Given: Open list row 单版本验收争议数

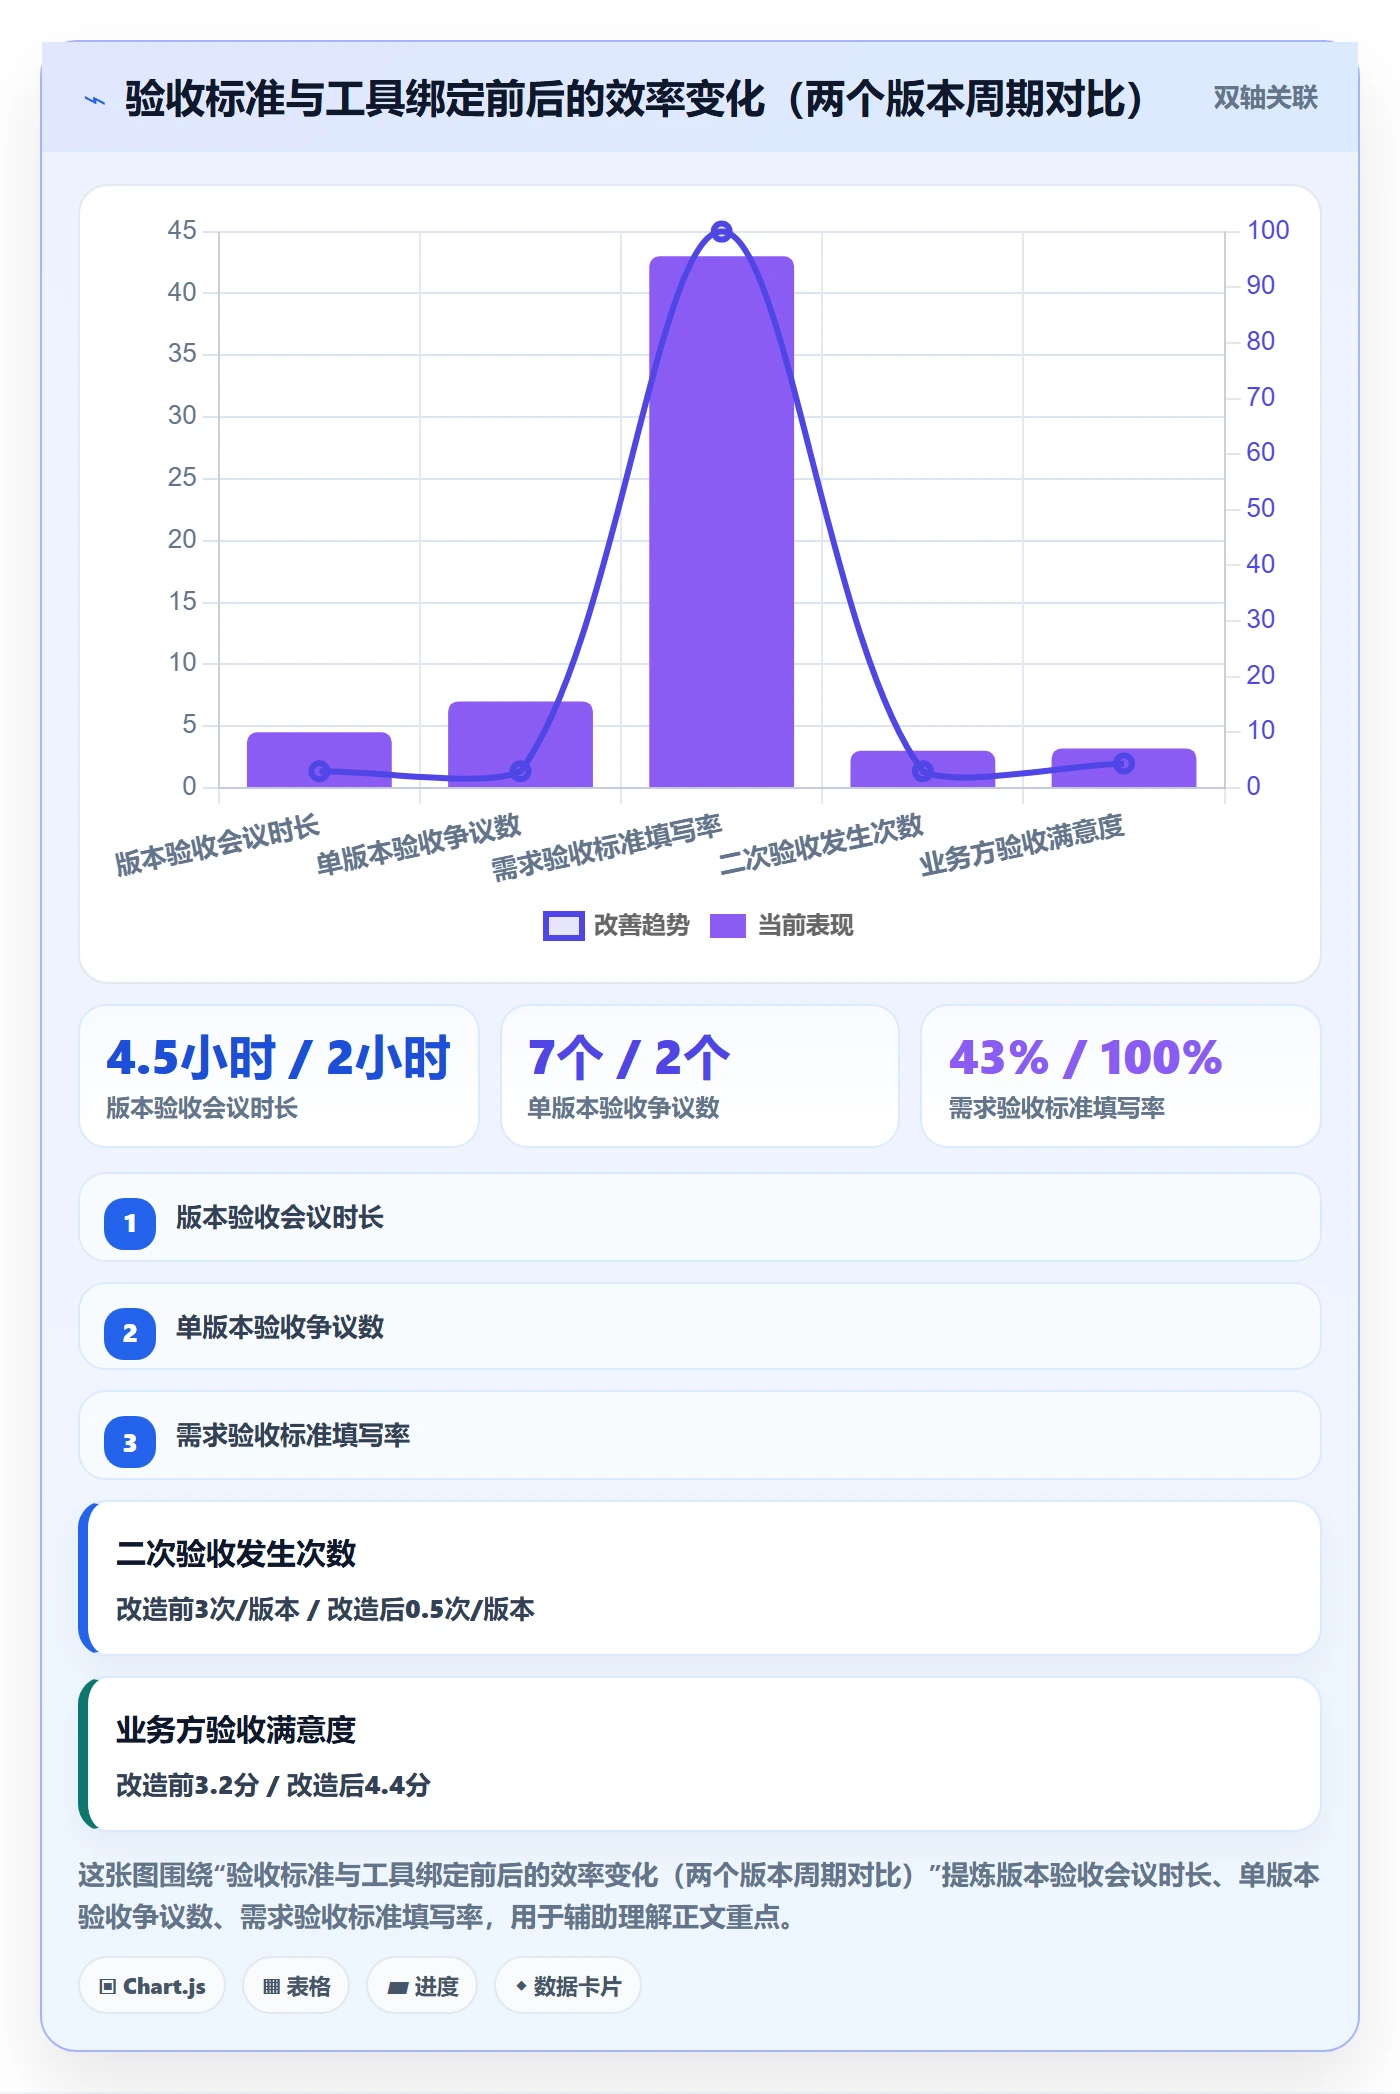Looking at the screenshot, I should point(700,1327).
